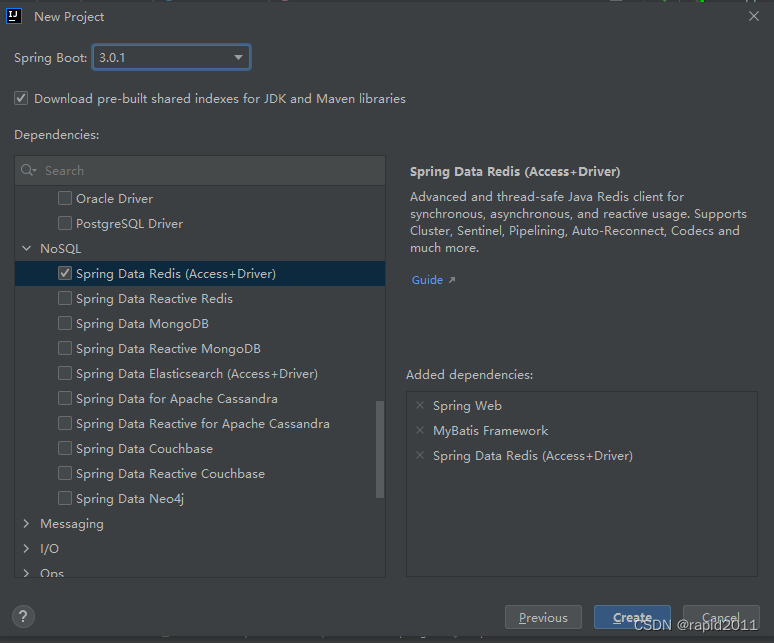Check Spring Data Reactive Couchbase
This screenshot has width=774, height=643.
65,473
